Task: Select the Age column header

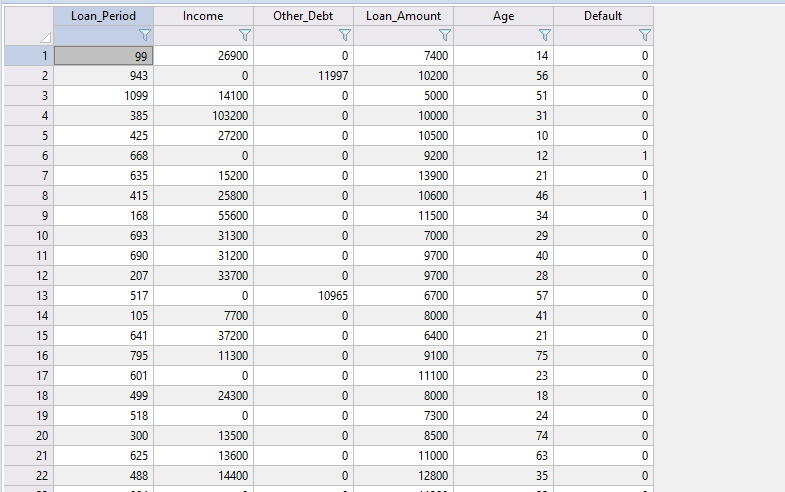Action: (x=504, y=16)
